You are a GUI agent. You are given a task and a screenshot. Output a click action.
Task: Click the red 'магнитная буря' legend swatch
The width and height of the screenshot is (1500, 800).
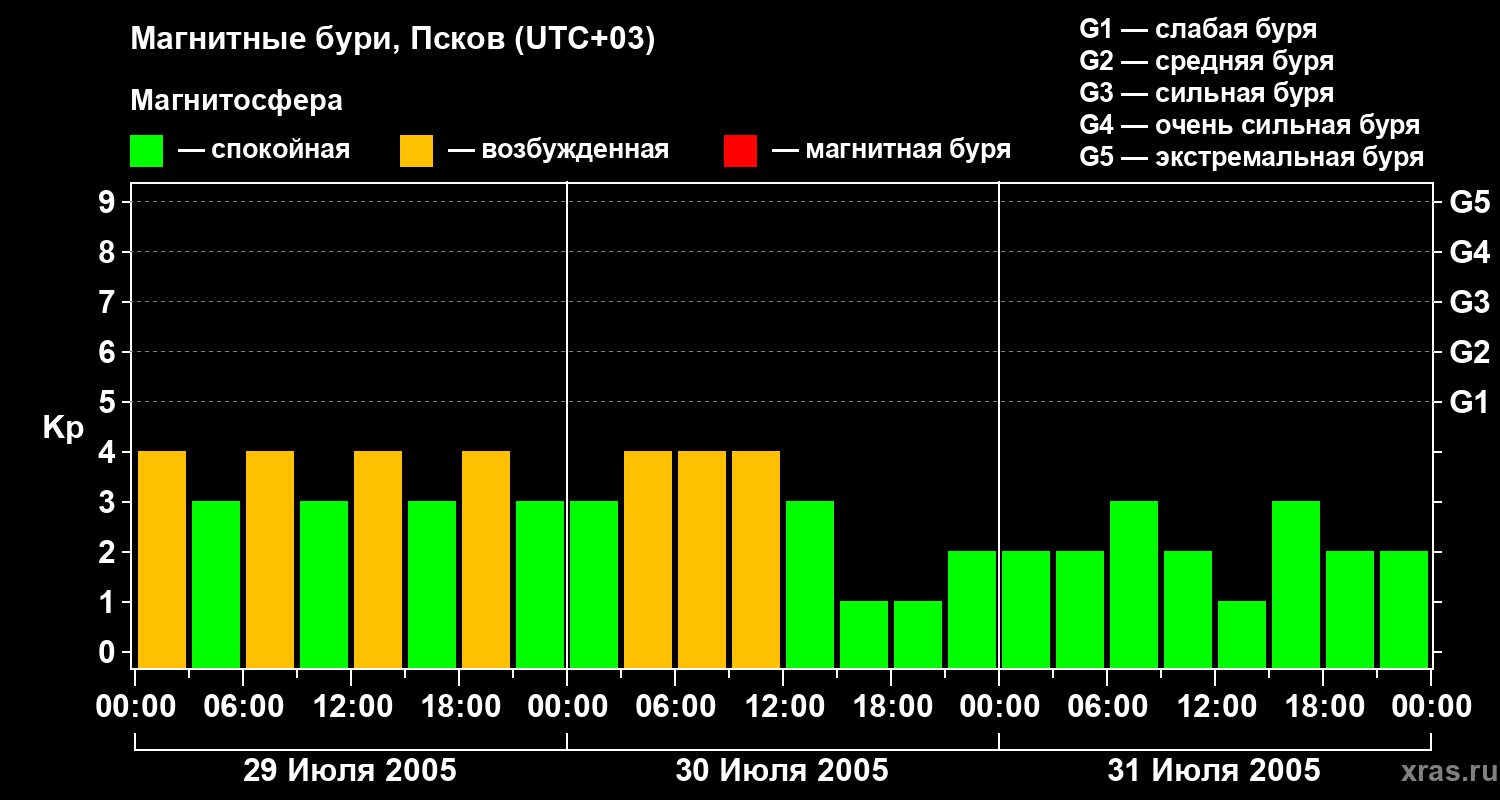point(740,151)
